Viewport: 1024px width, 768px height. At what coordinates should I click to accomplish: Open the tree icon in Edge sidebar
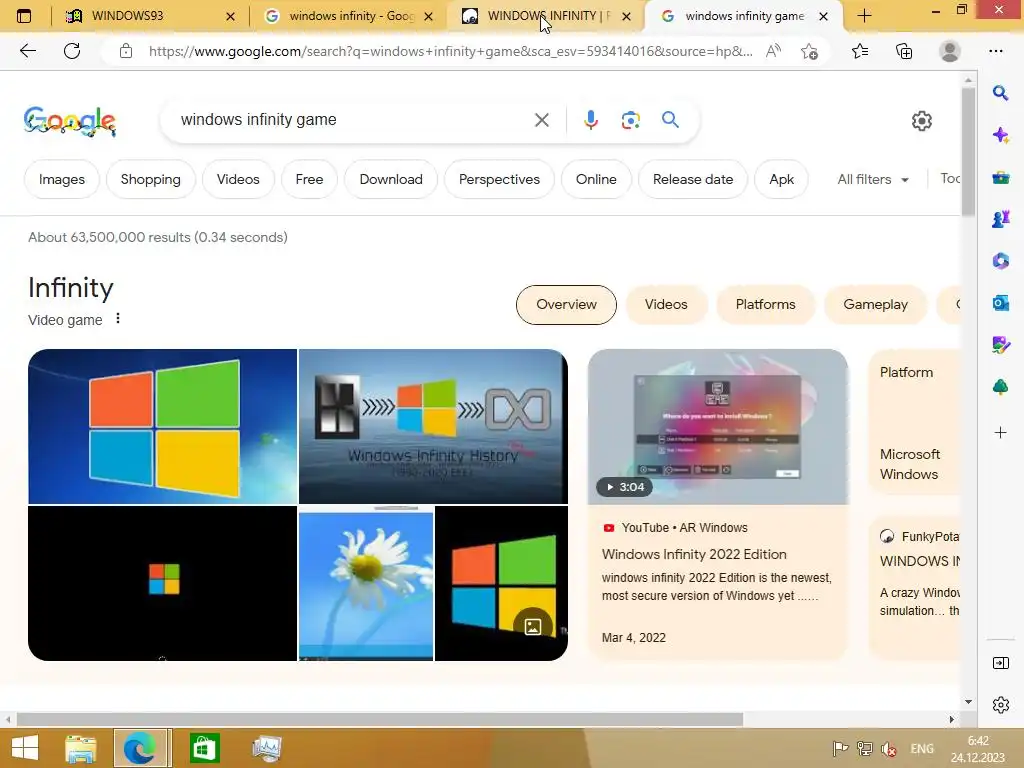click(1000, 387)
